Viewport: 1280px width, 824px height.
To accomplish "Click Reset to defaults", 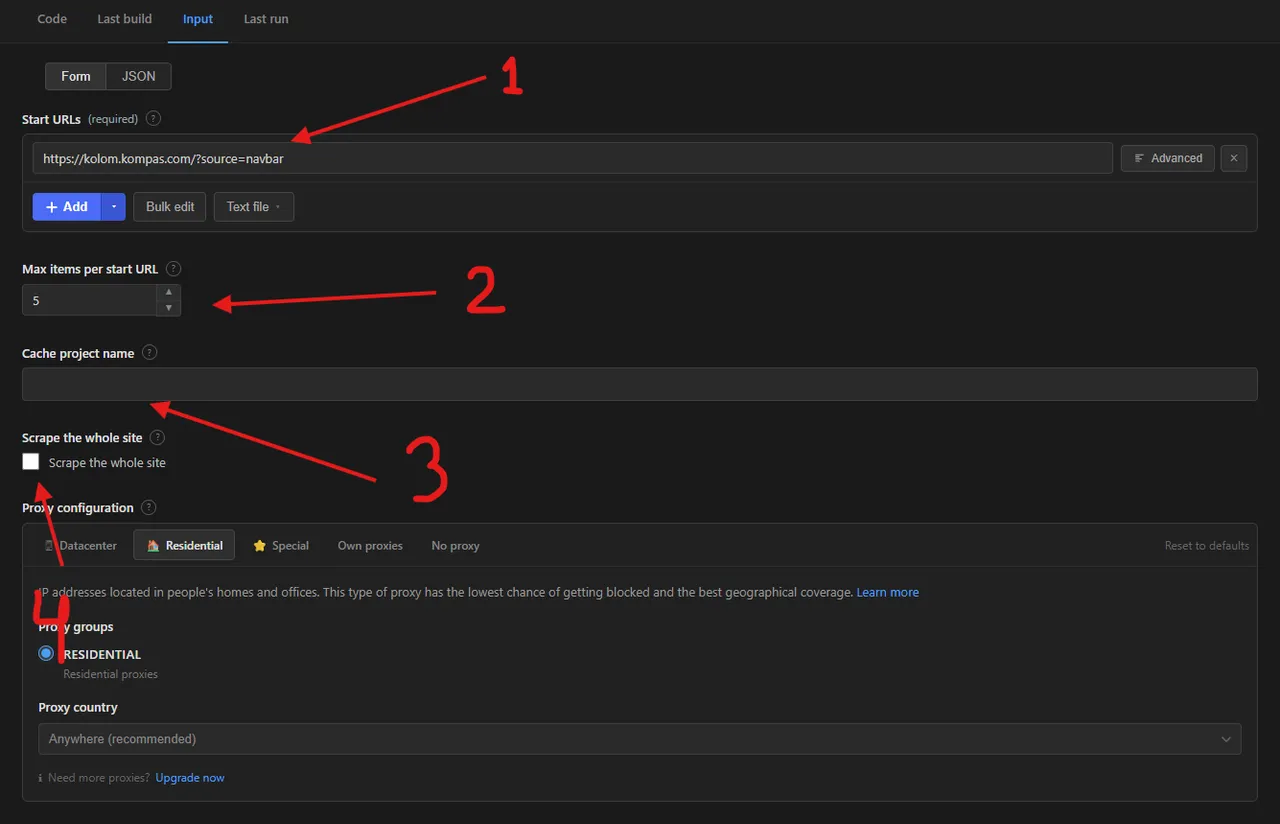I will click(x=1207, y=545).
